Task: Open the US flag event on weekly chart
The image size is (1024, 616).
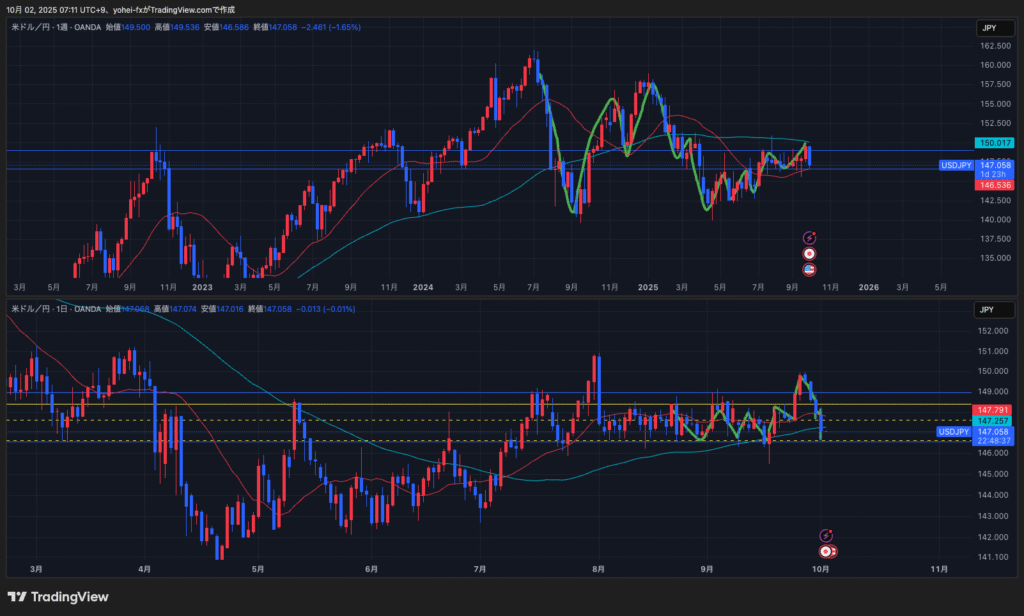Action: pos(809,269)
